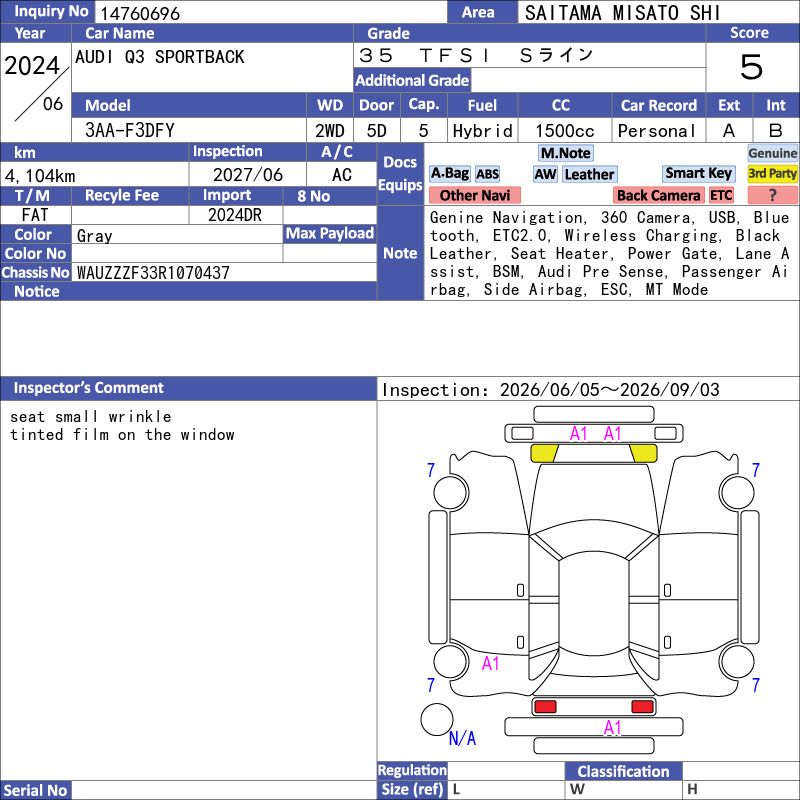Click the mileage 4,104km

click(x=40, y=176)
